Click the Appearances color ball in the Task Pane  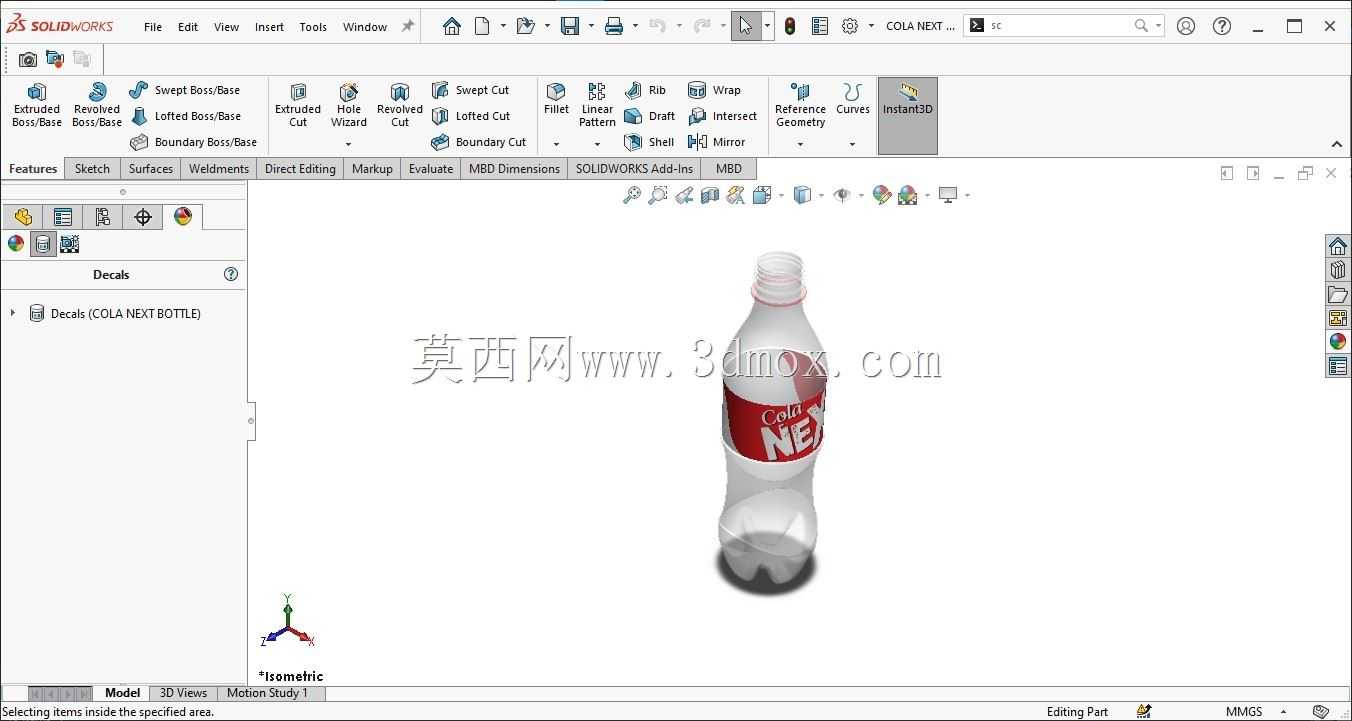(x=1338, y=342)
